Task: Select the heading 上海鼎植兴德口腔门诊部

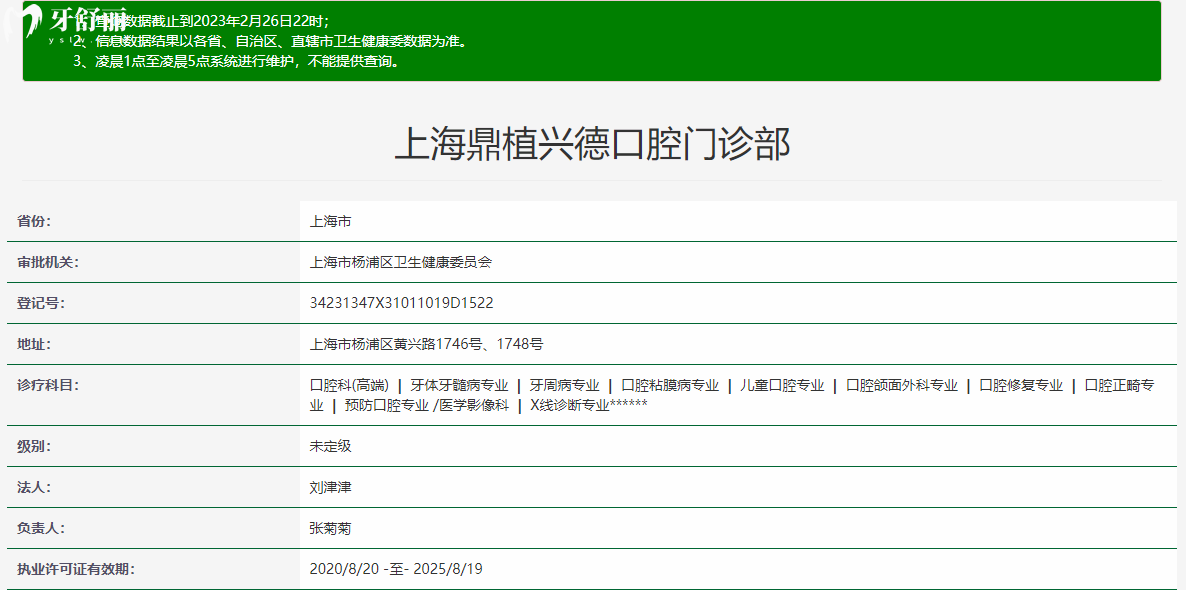Action: (x=592, y=144)
